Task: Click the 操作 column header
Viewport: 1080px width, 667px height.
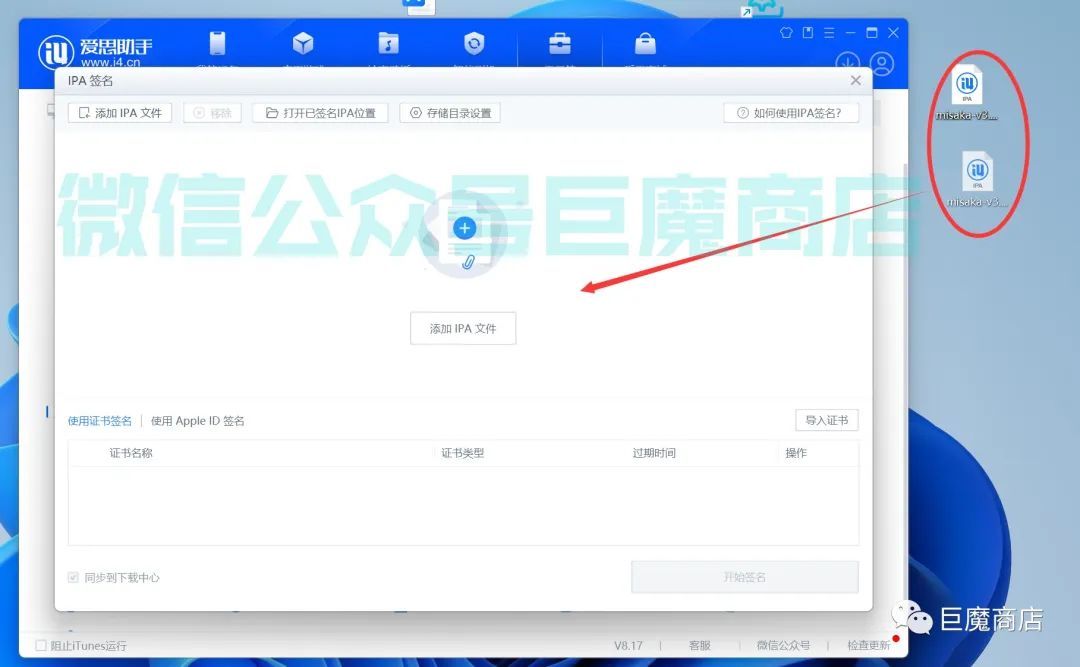Action: coord(796,453)
